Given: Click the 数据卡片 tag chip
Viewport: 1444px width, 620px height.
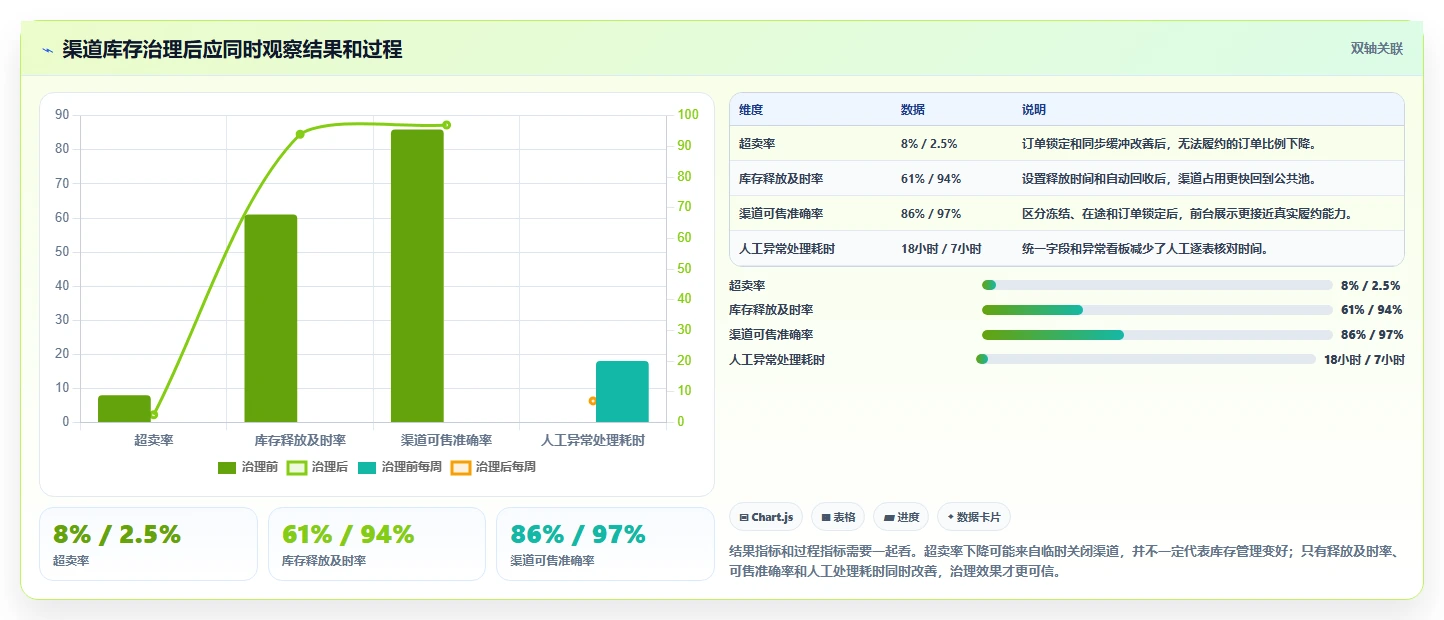Looking at the screenshot, I should [x=973, y=517].
